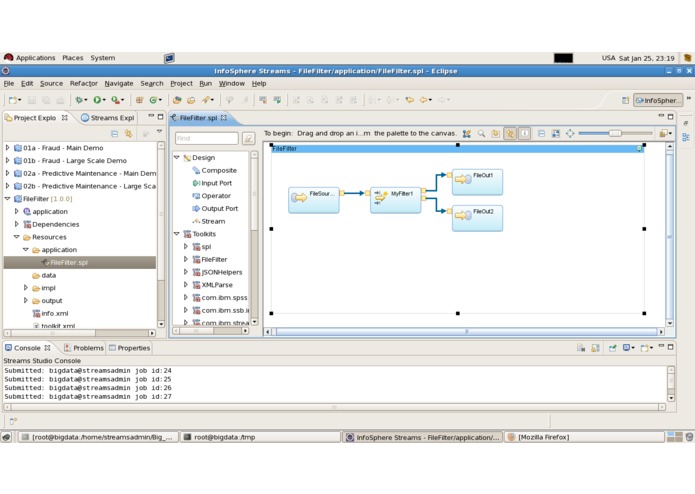The width and height of the screenshot is (695, 494).
Task: Open the Project Explorer view menu dropdown
Action: tap(159, 132)
